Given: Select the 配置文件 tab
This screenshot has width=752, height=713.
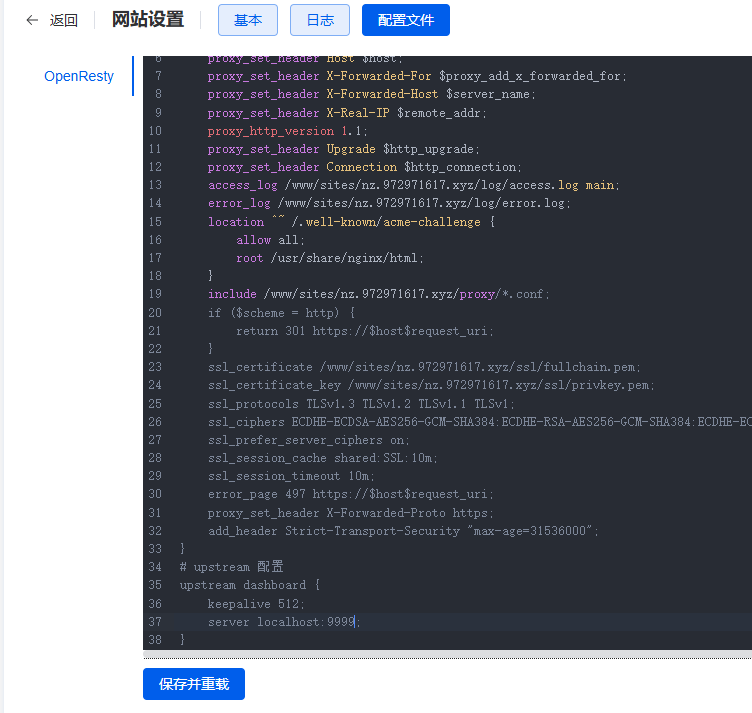Looking at the screenshot, I should click(405, 20).
